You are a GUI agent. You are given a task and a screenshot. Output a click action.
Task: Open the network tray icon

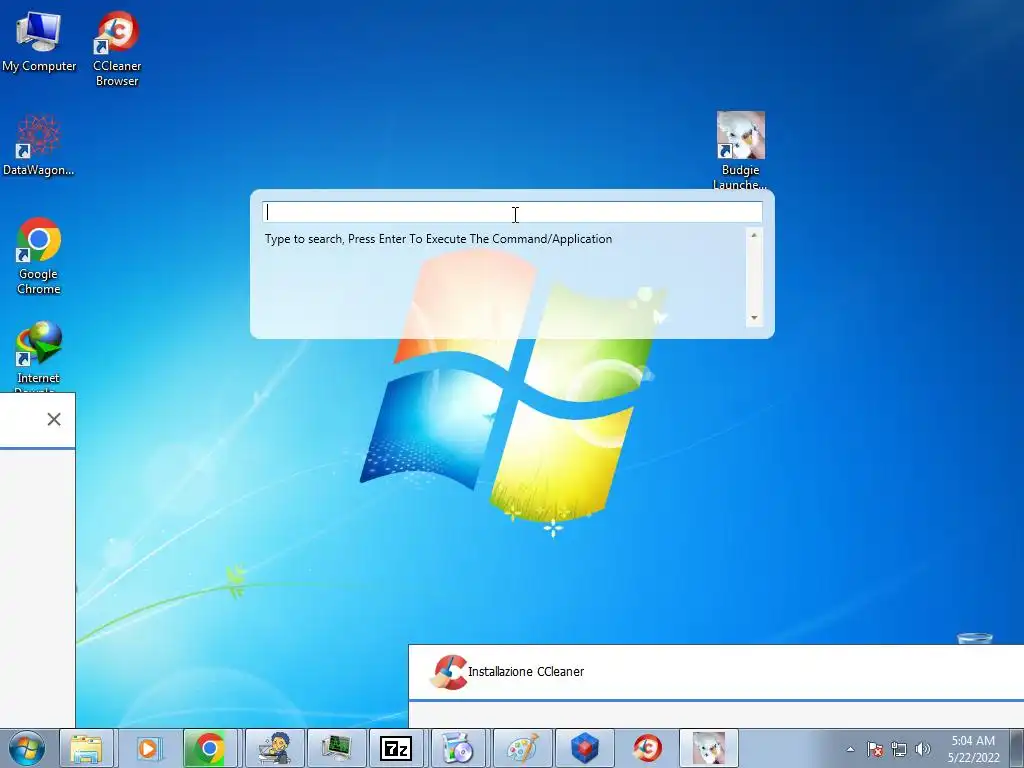click(x=899, y=749)
